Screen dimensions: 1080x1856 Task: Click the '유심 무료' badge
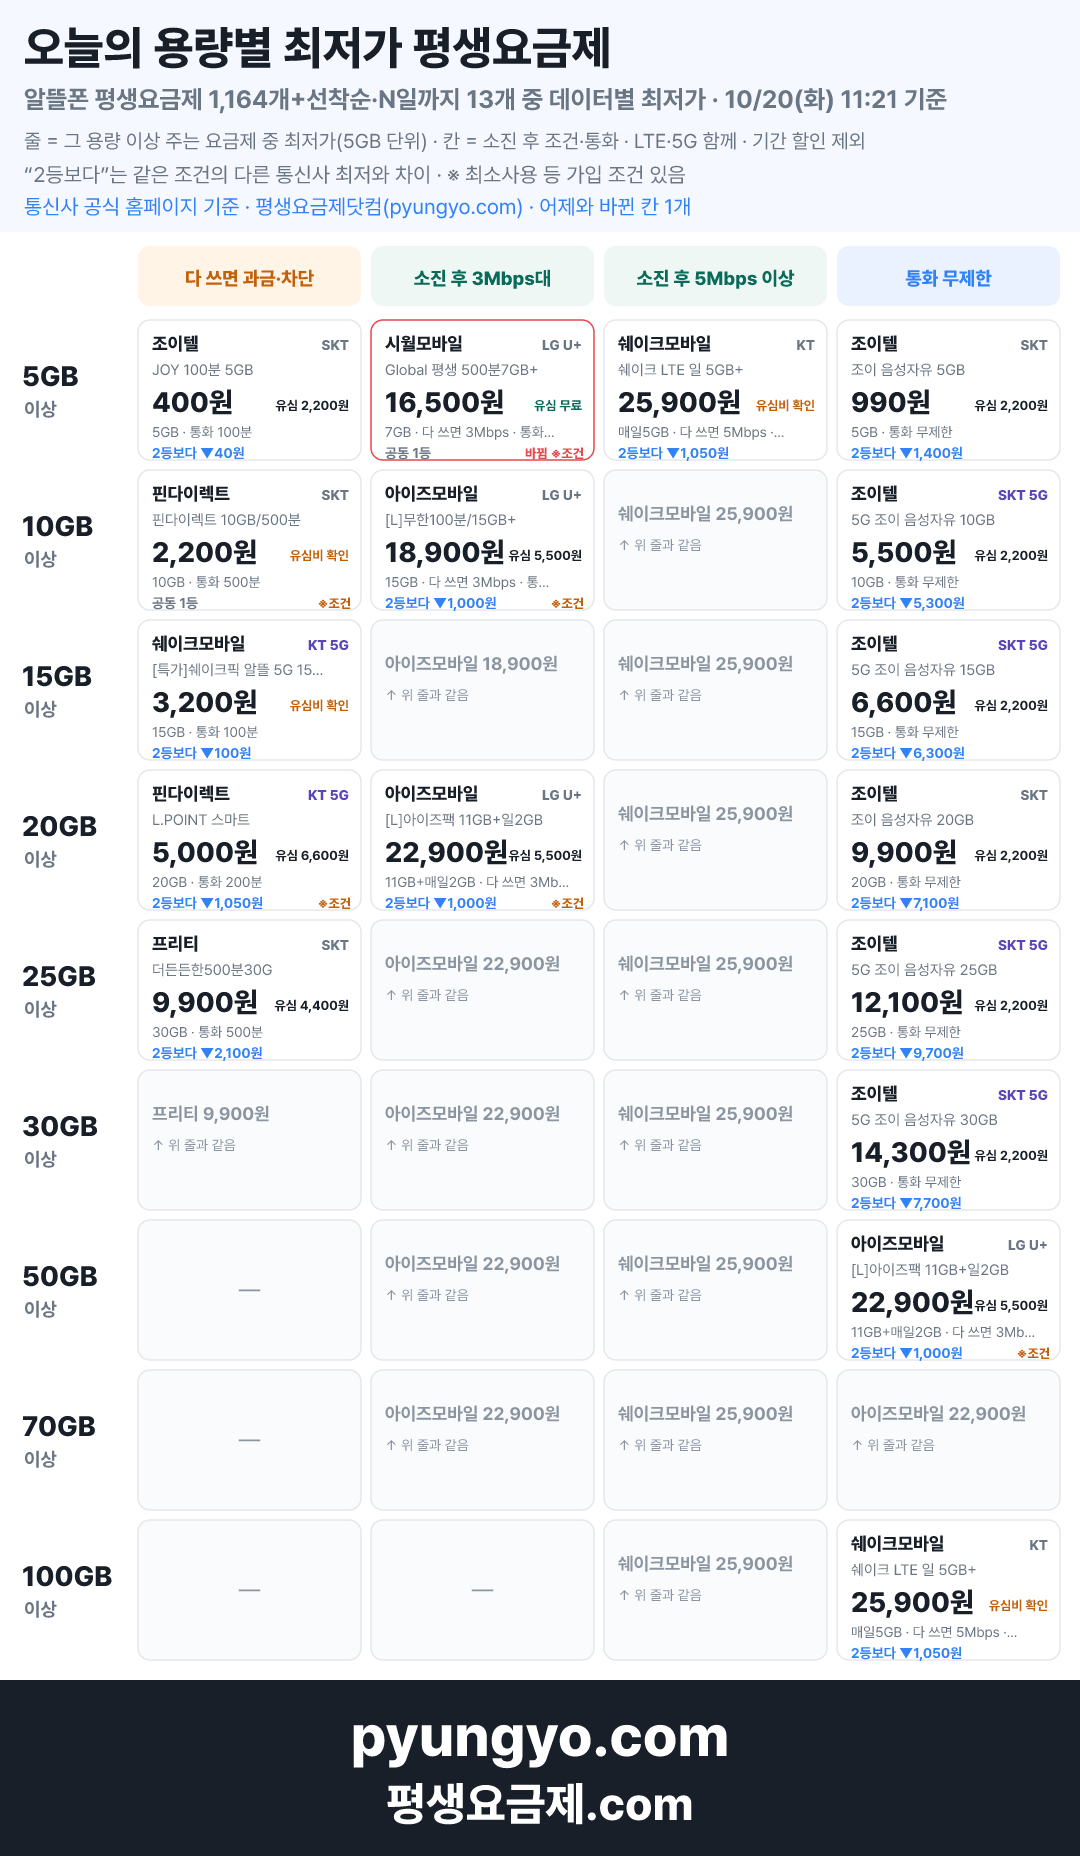558,405
